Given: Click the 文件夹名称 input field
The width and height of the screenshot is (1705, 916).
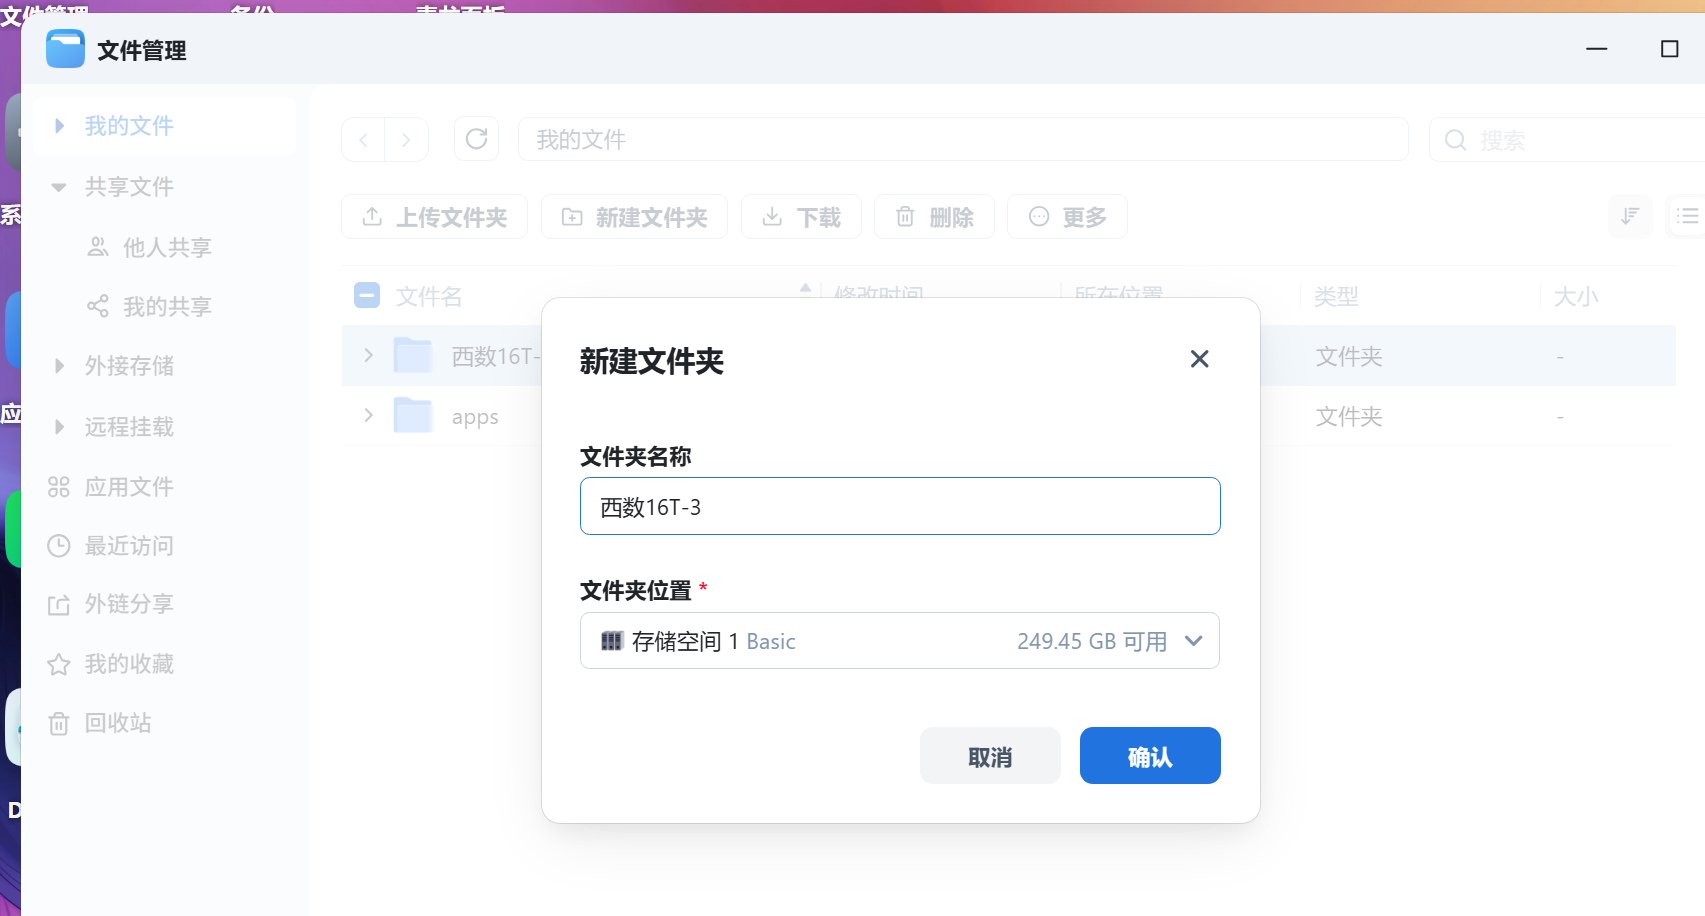Looking at the screenshot, I should click(x=900, y=506).
